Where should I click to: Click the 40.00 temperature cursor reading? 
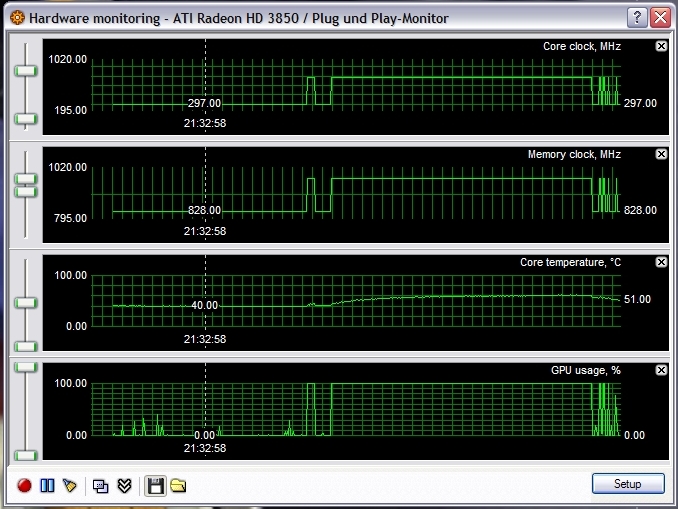click(205, 305)
